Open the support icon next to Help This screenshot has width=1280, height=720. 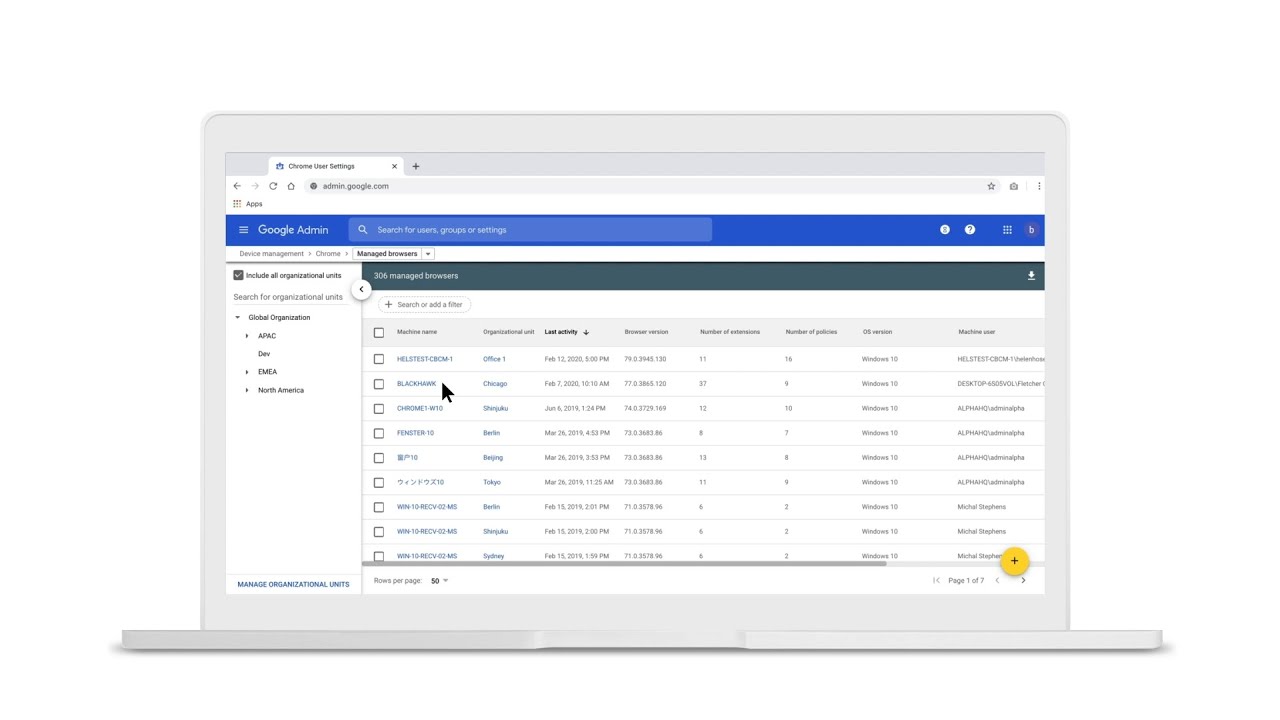(x=944, y=229)
